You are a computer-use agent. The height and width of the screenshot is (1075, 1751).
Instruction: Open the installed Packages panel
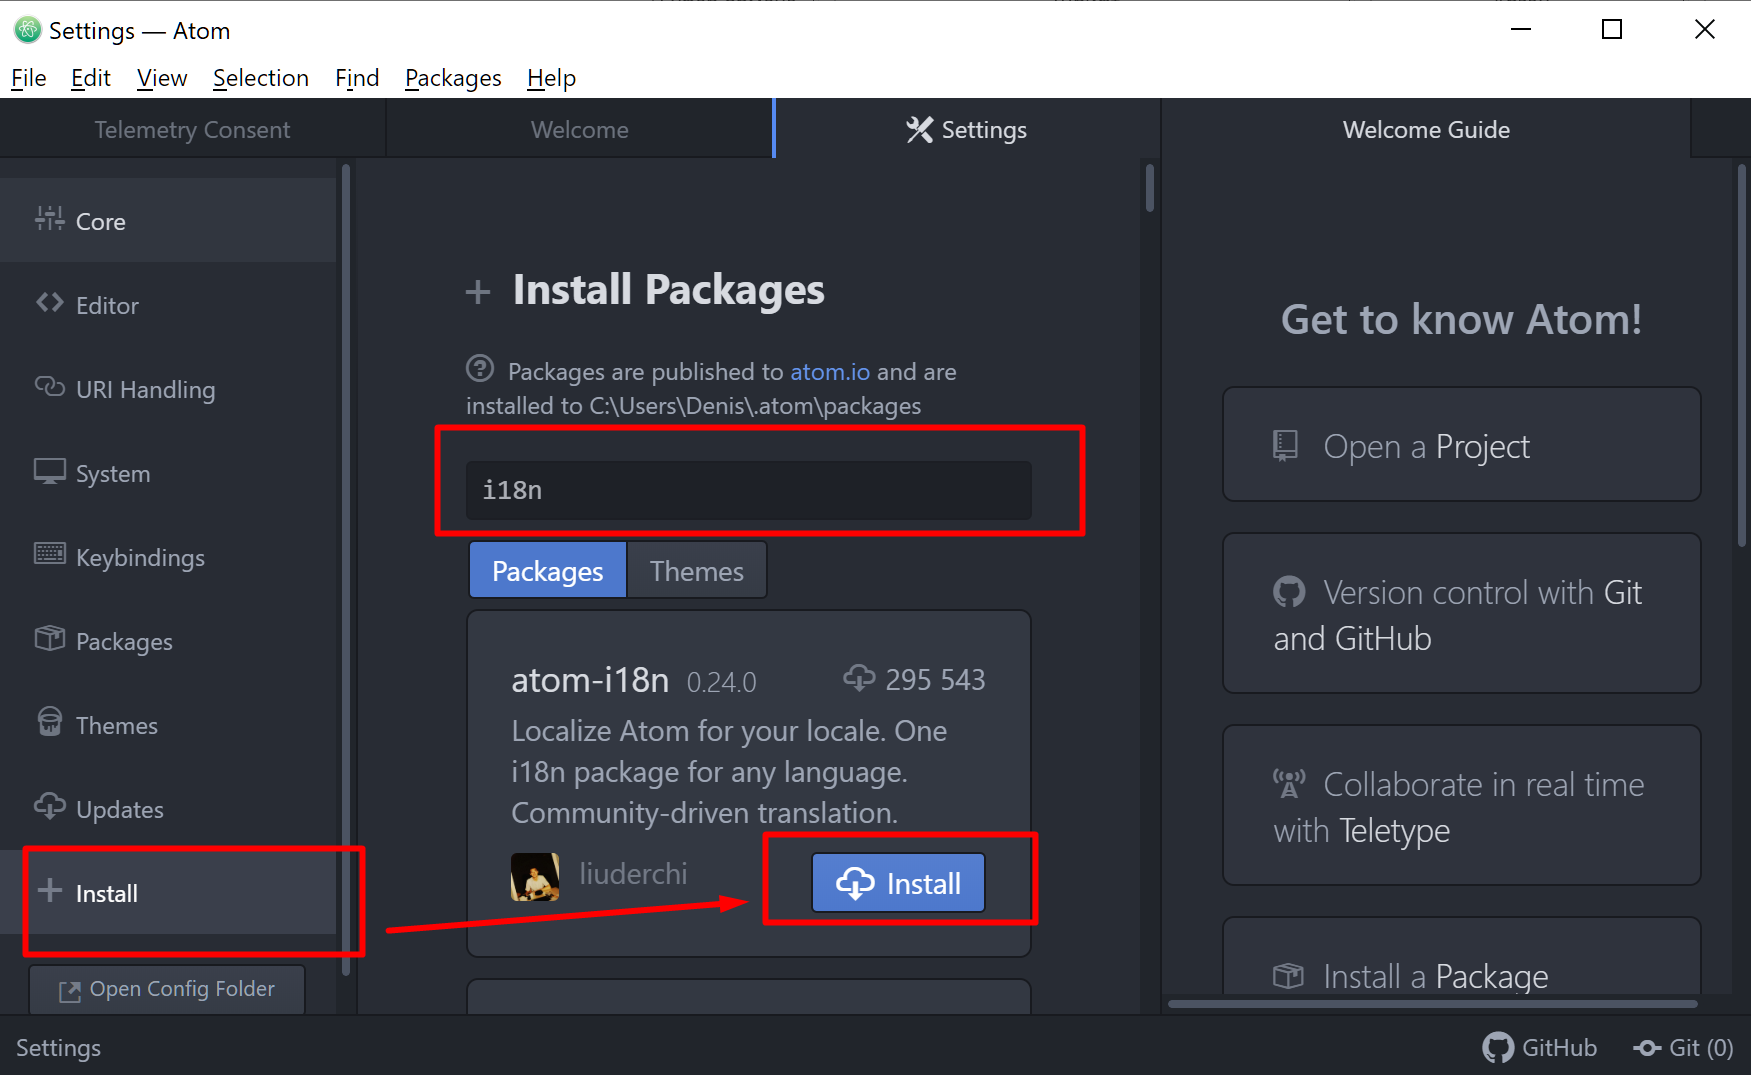tap(168, 641)
